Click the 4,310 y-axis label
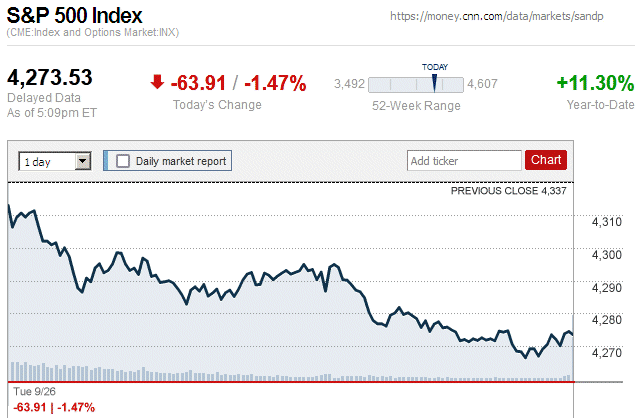This screenshot has height=420, width=640. pos(607,222)
